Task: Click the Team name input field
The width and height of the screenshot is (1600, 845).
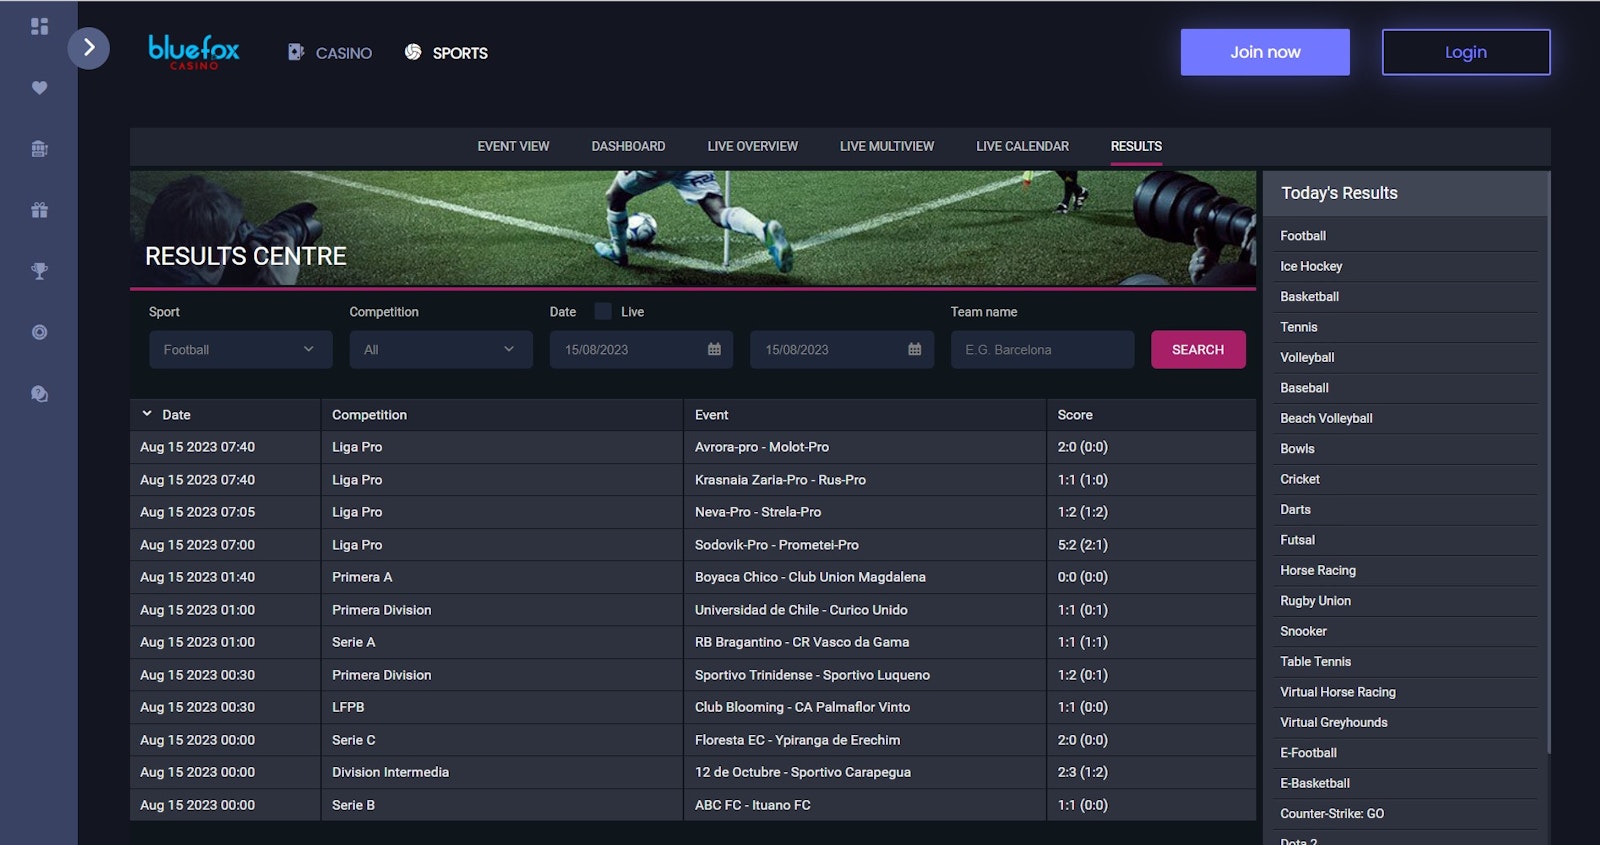Action: click(1042, 350)
